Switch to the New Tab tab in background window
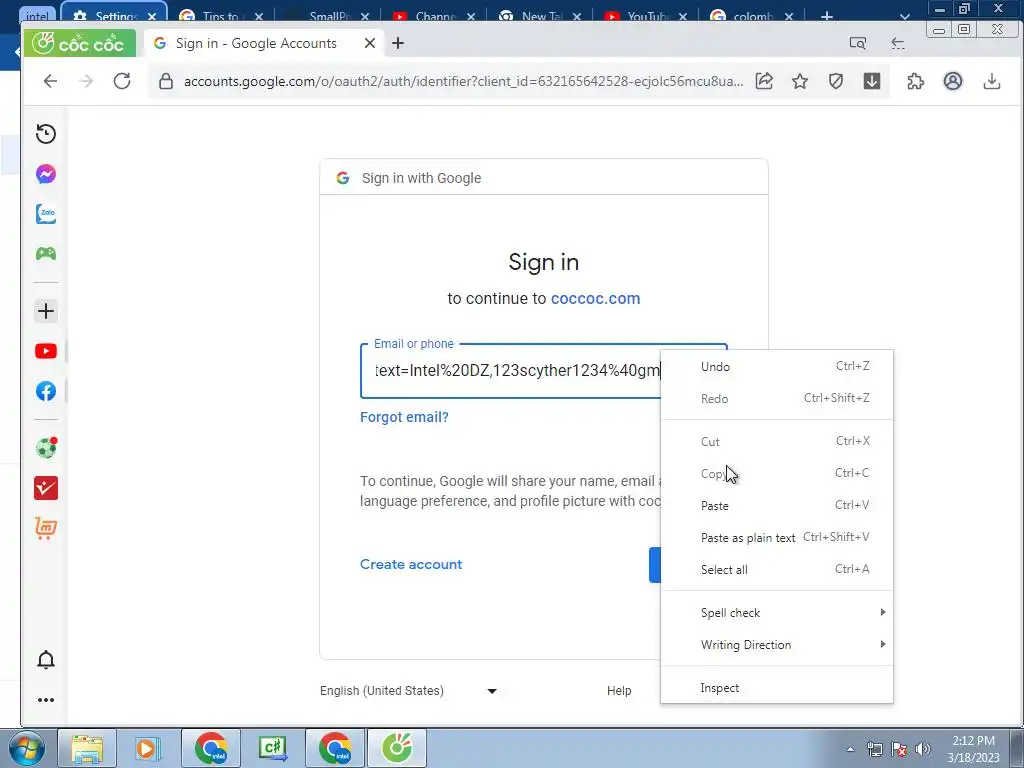The image size is (1024, 768). click(541, 16)
